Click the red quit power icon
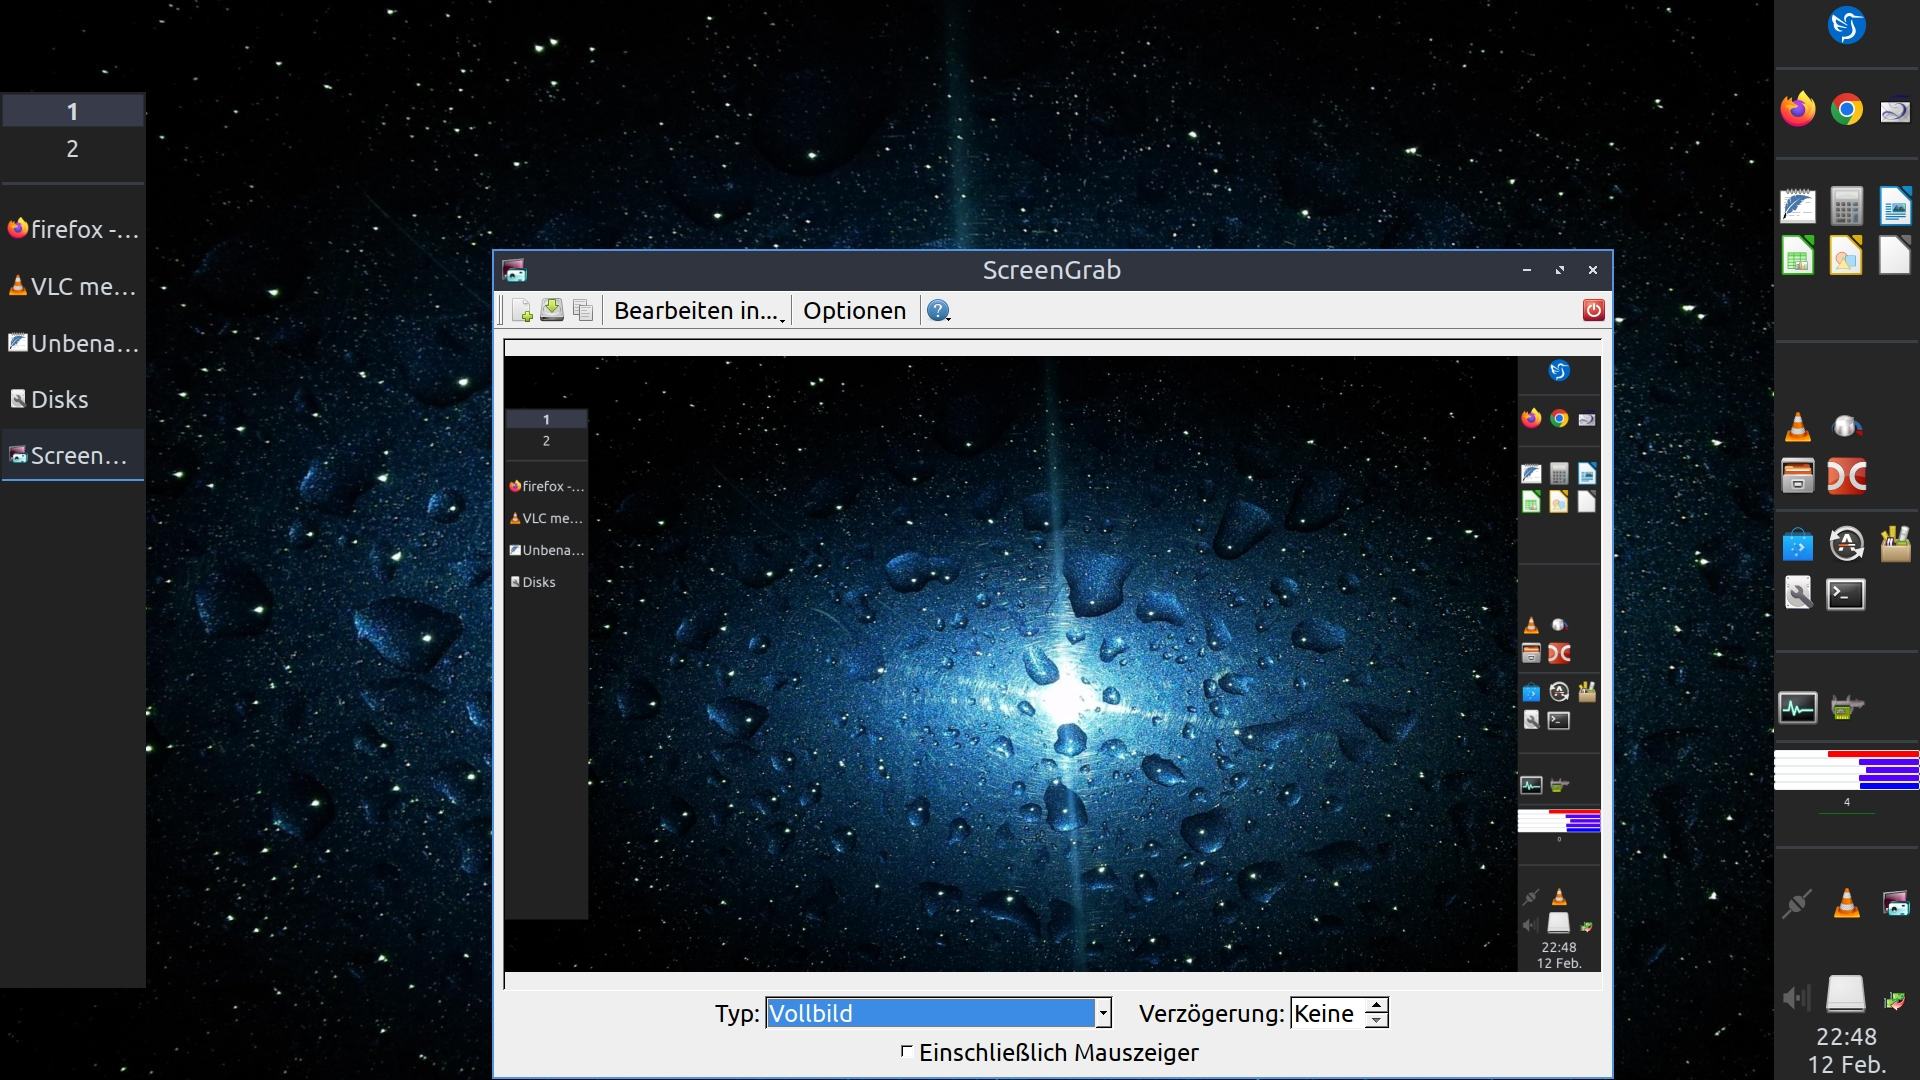1920x1080 pixels. pos(1593,311)
